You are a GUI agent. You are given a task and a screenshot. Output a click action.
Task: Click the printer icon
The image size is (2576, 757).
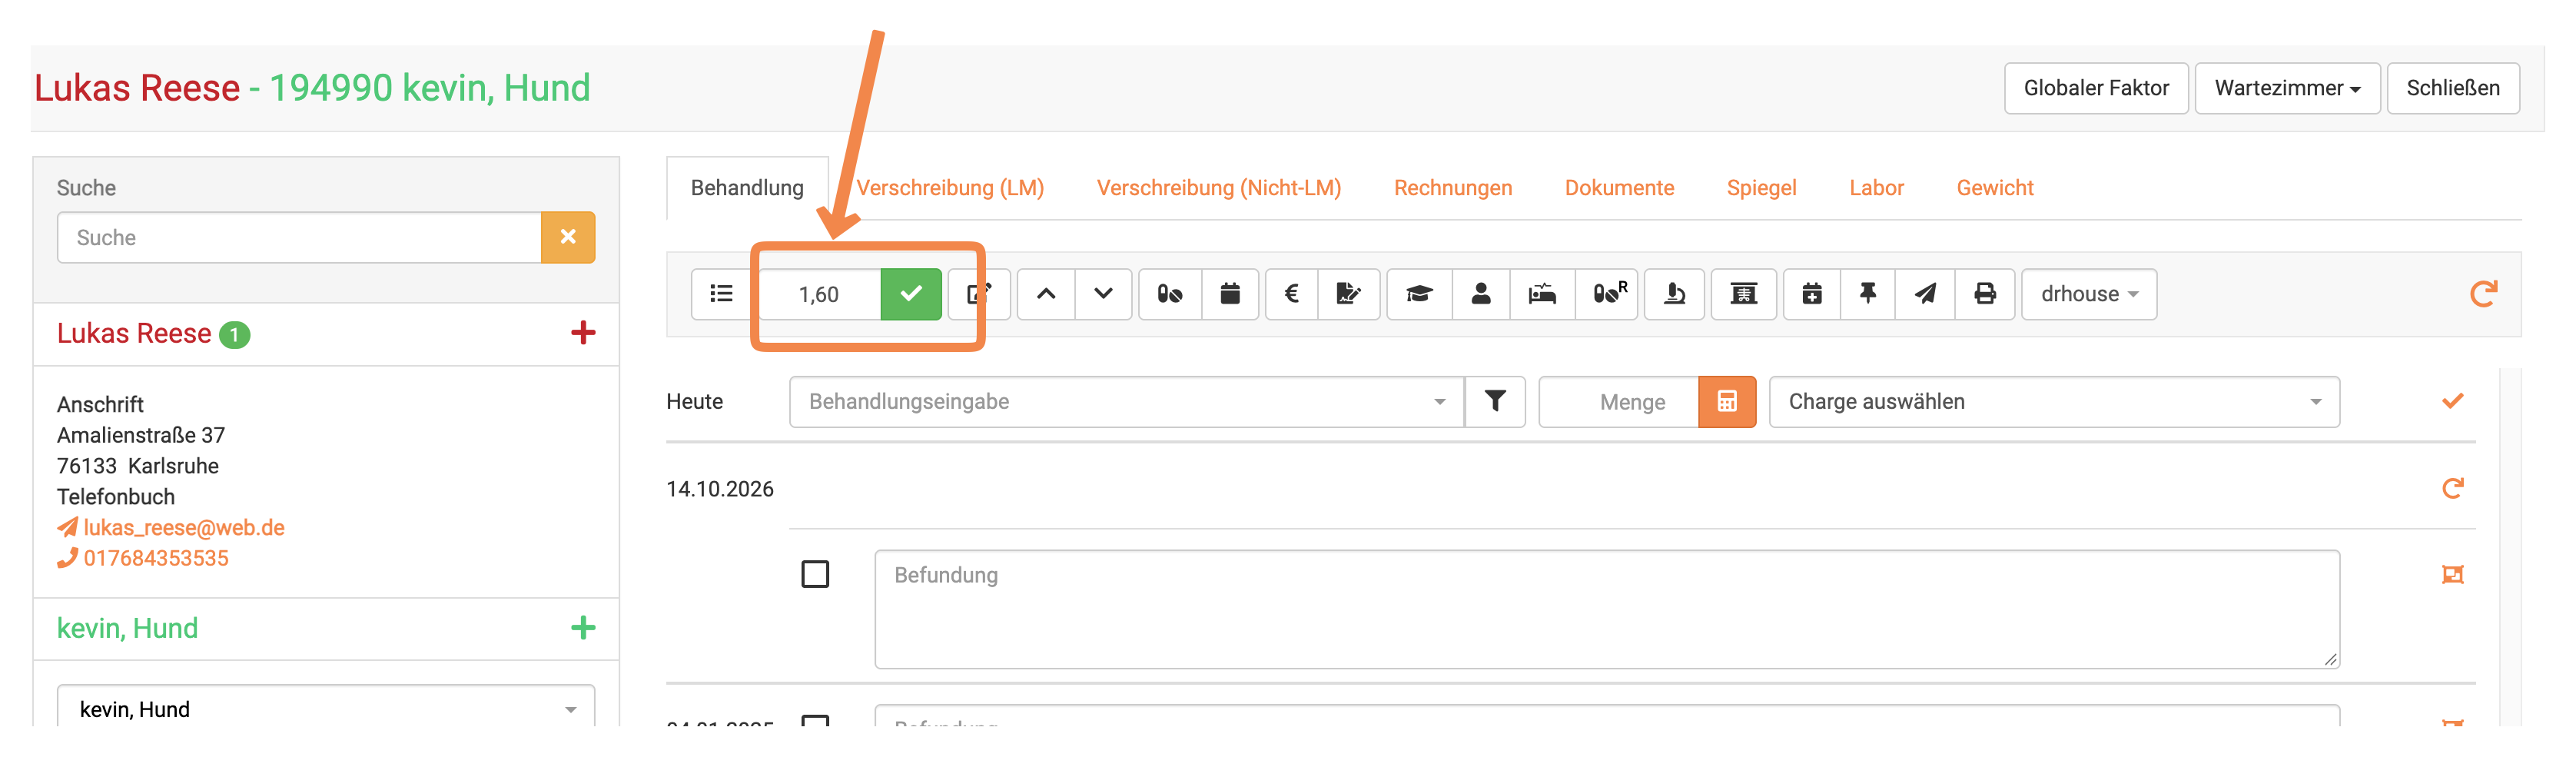point(1985,294)
